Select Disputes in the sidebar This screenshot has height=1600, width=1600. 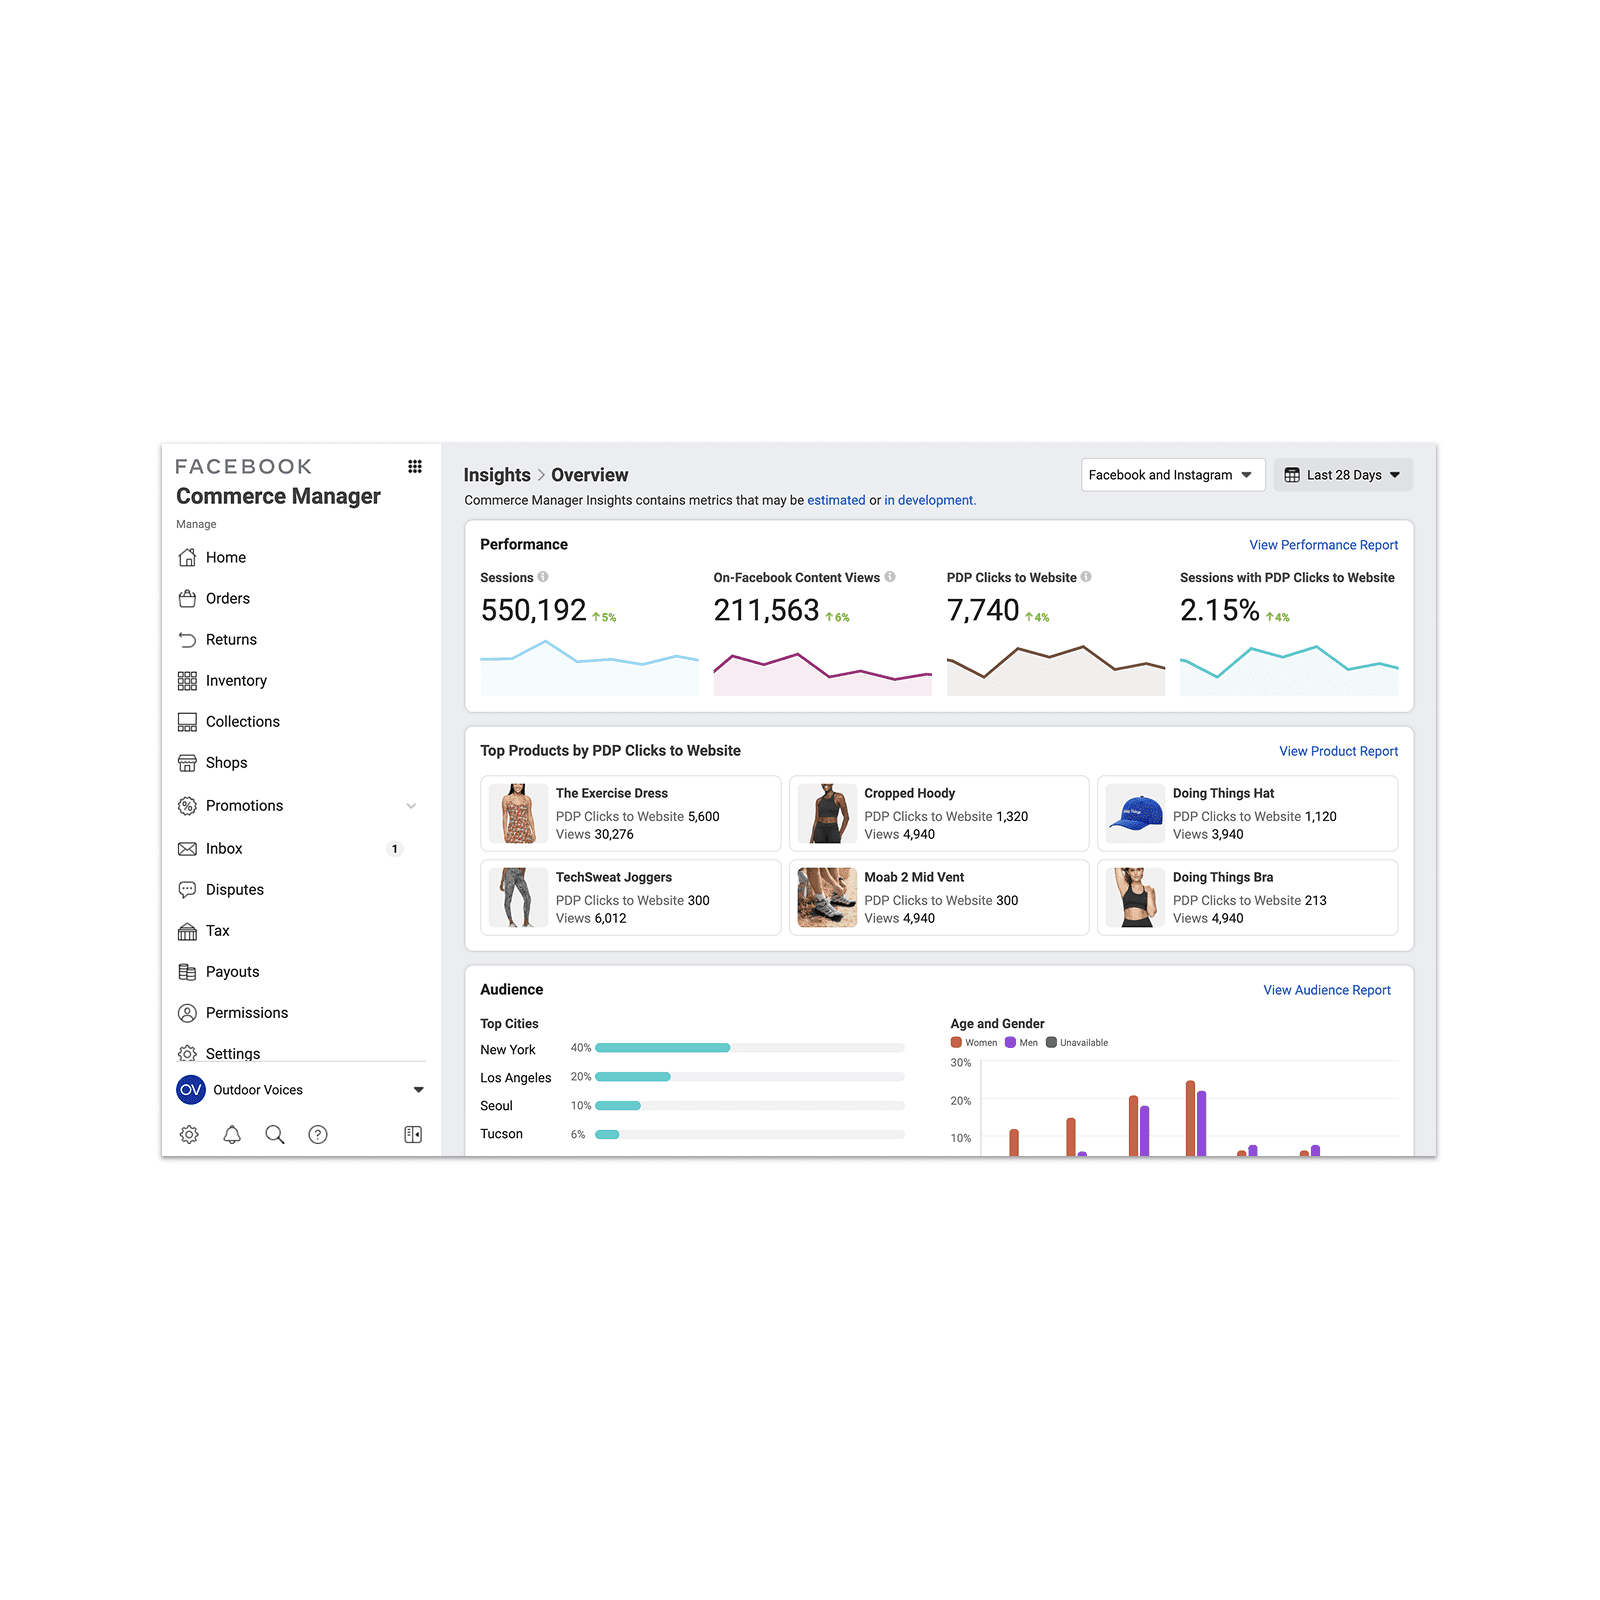[x=235, y=889]
